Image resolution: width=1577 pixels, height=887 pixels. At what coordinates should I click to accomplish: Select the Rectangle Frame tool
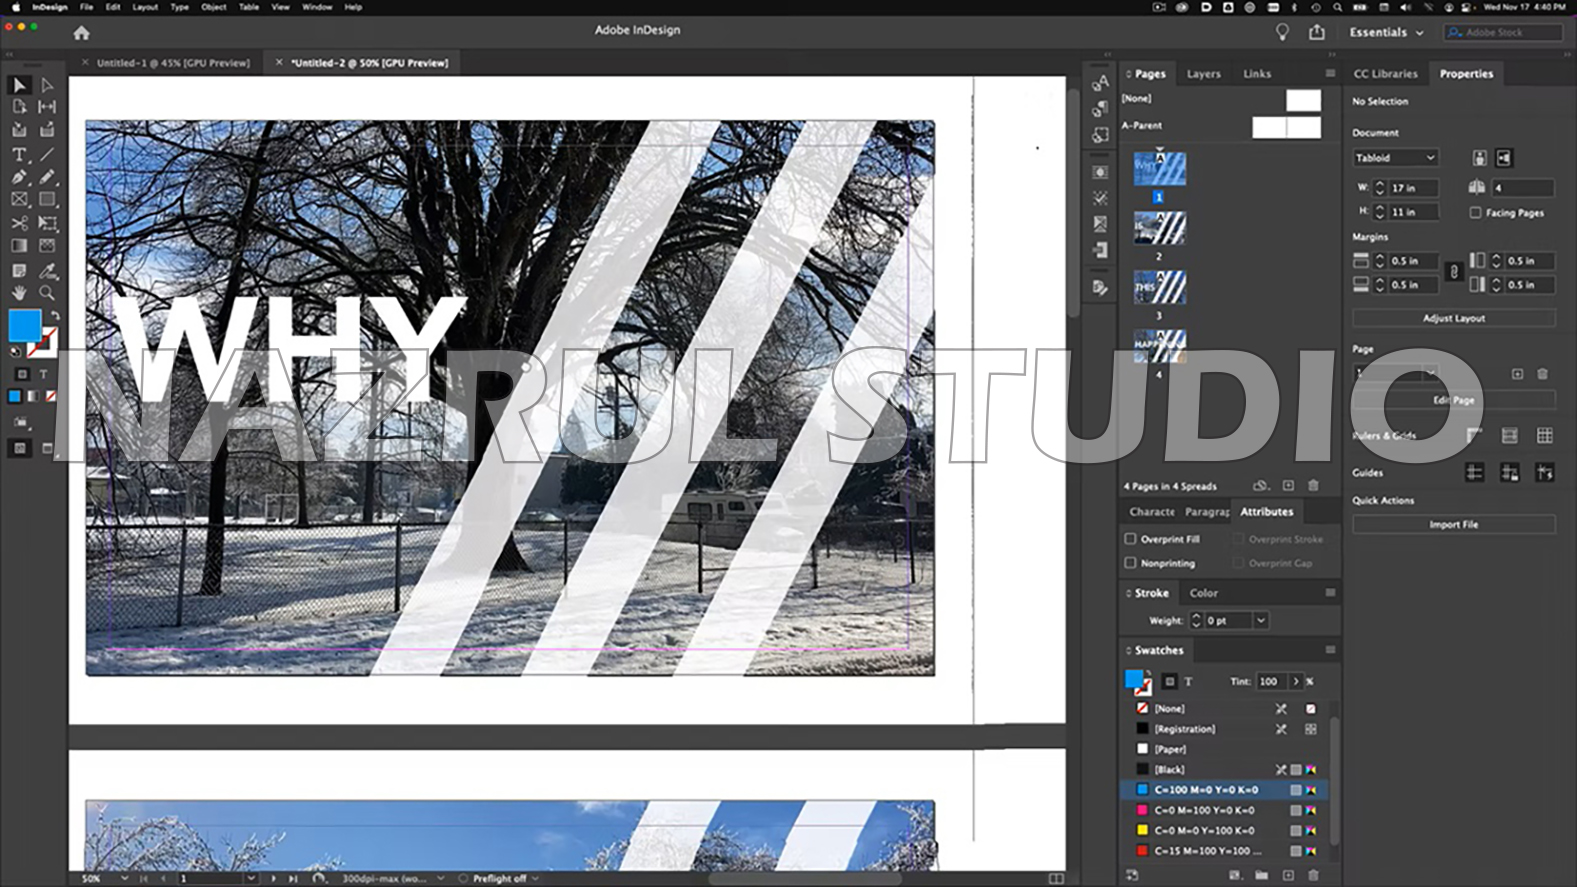pos(19,200)
